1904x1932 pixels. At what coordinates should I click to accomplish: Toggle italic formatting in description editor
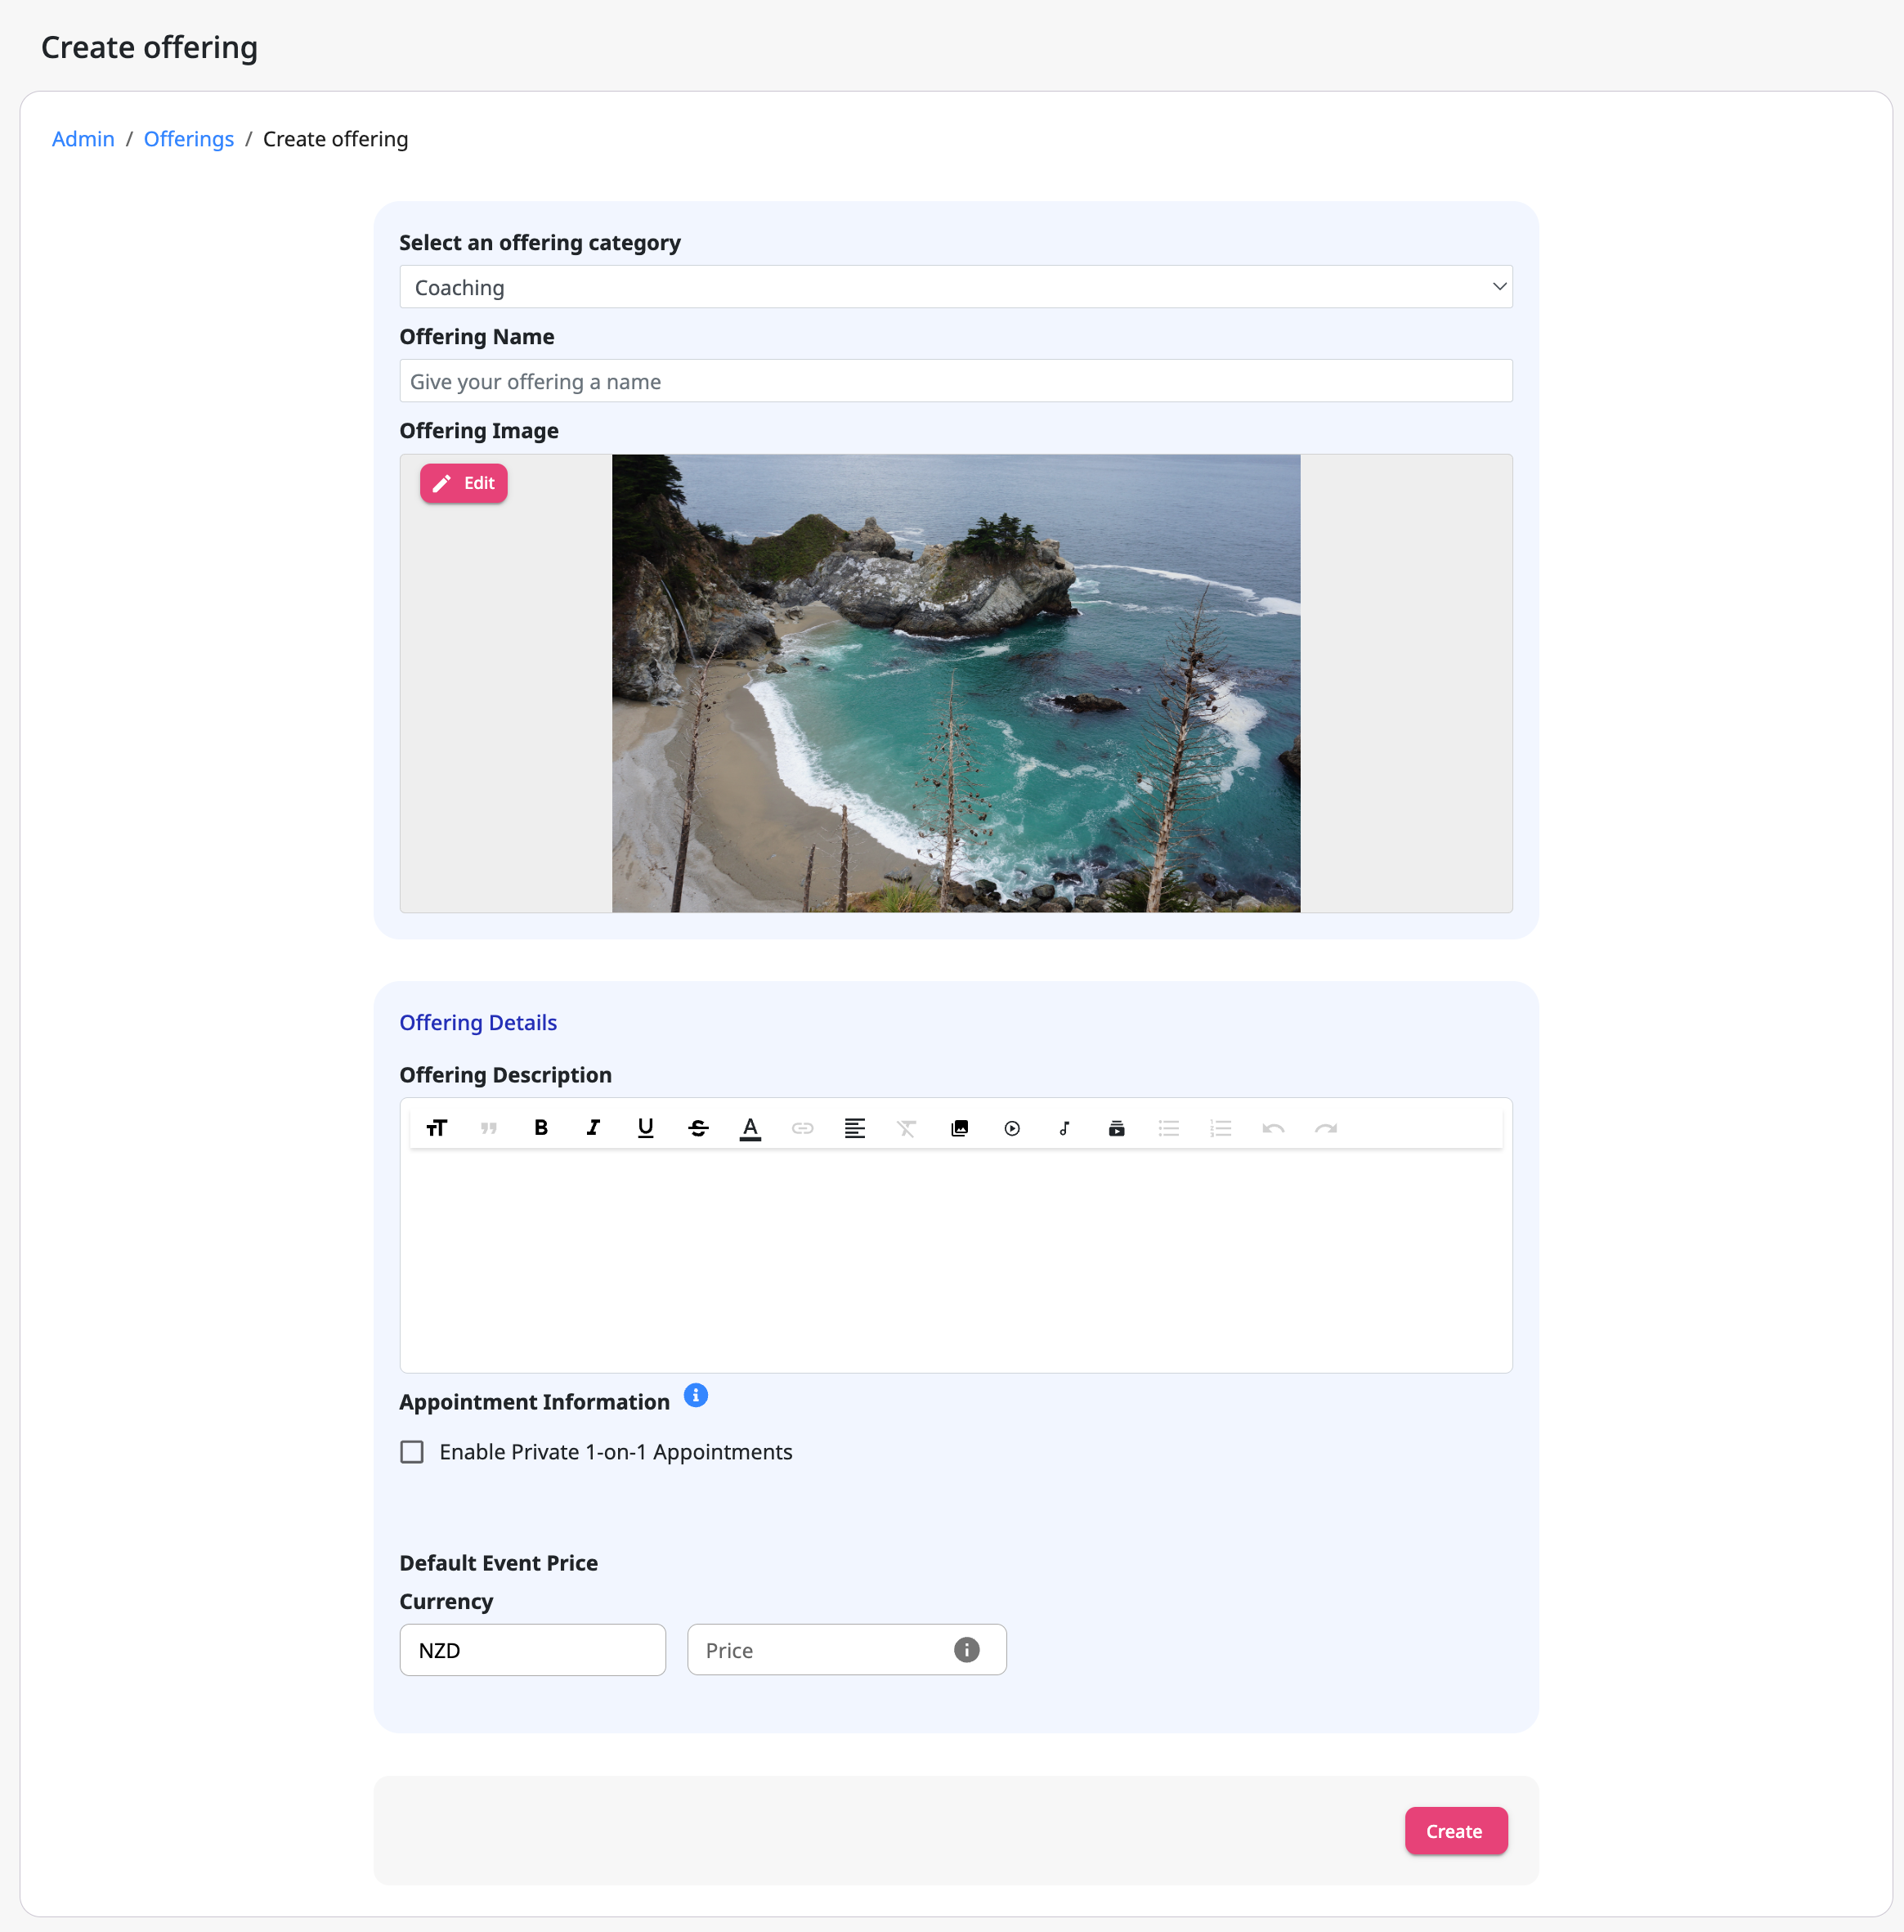(x=593, y=1128)
